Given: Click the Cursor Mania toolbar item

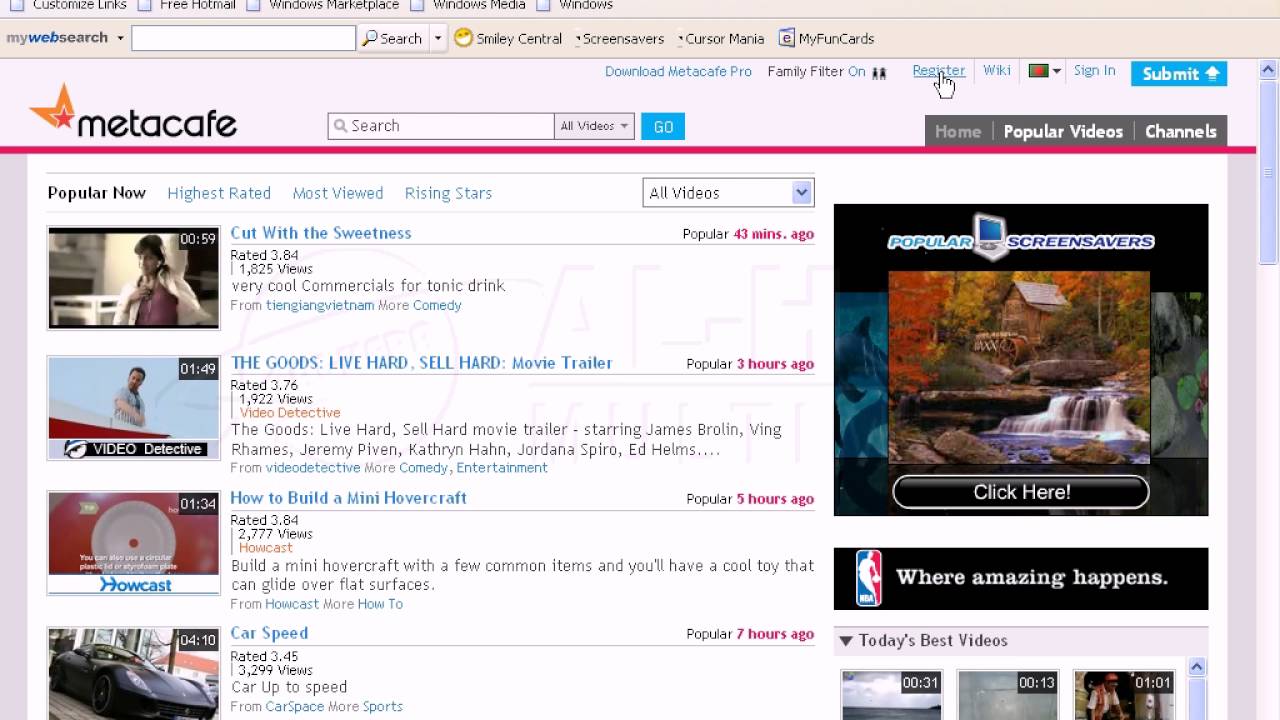Looking at the screenshot, I should [x=721, y=39].
